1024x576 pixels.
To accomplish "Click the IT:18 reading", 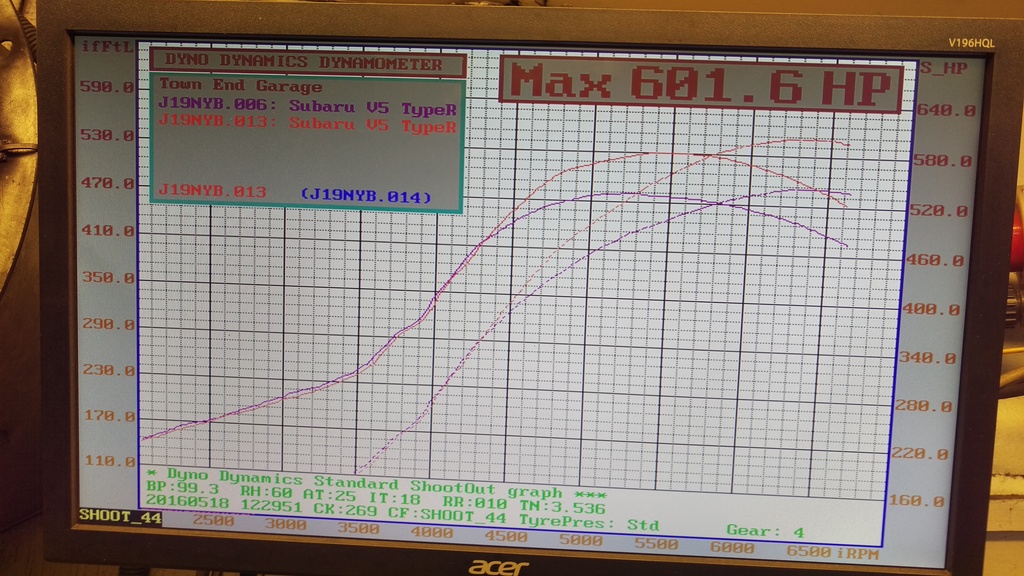I will point(394,498).
